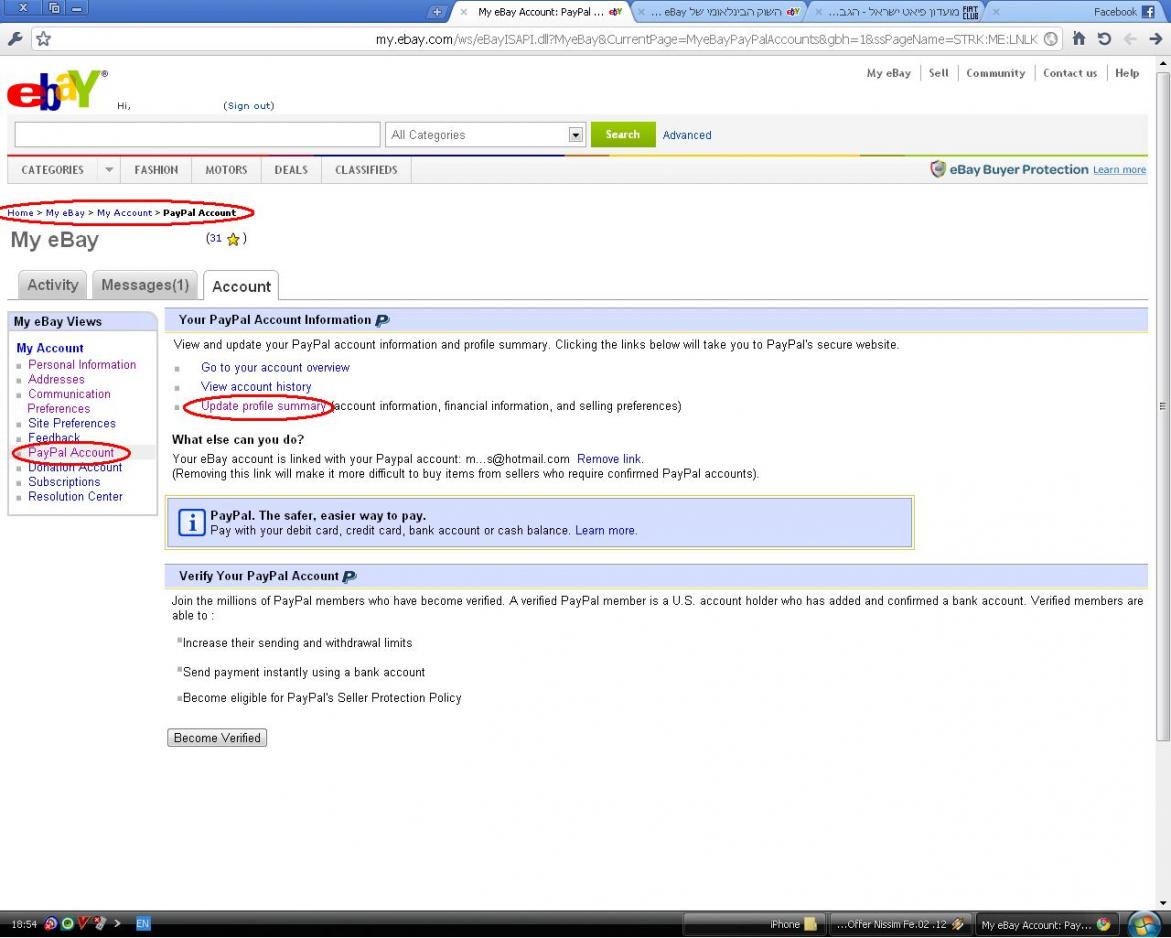Click the bookmark star in address bar
Image resolution: width=1171 pixels, height=938 pixels.
click(x=43, y=39)
